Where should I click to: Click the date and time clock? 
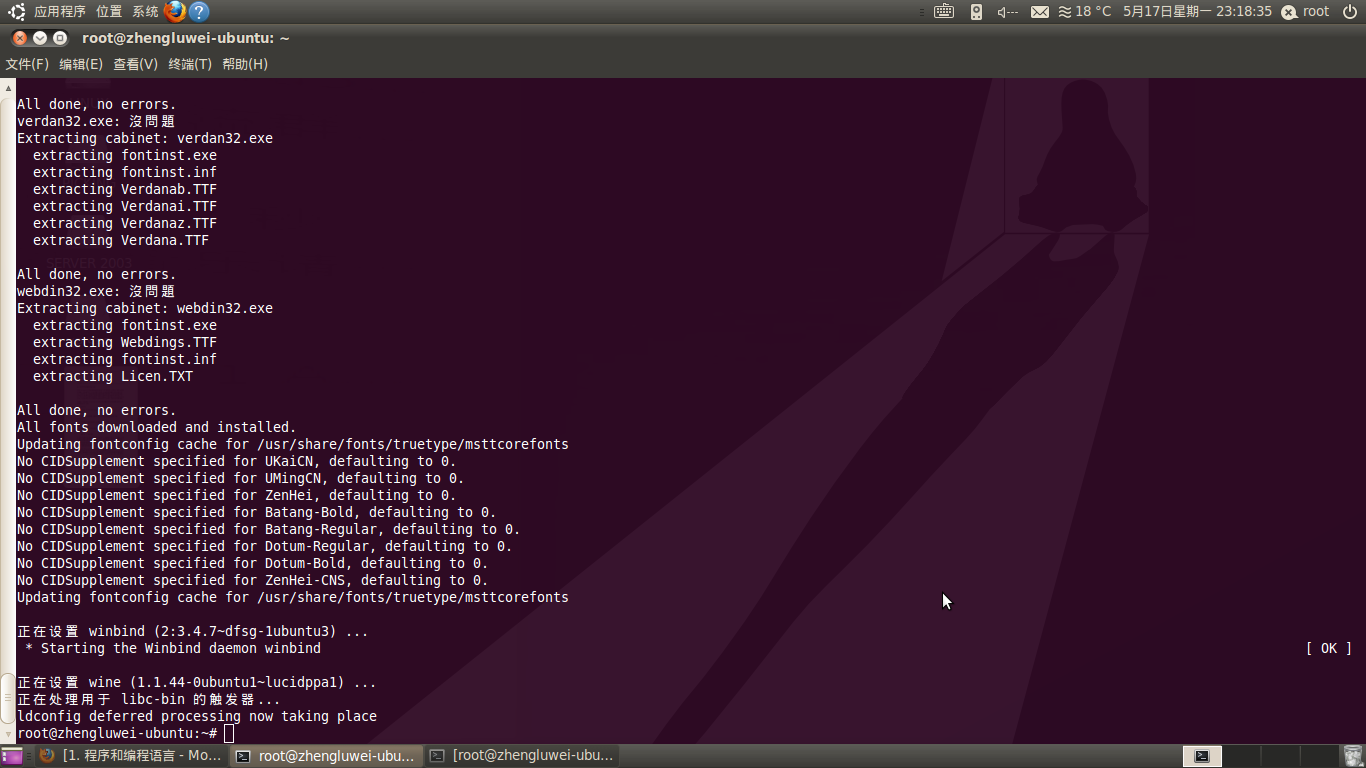point(1197,12)
